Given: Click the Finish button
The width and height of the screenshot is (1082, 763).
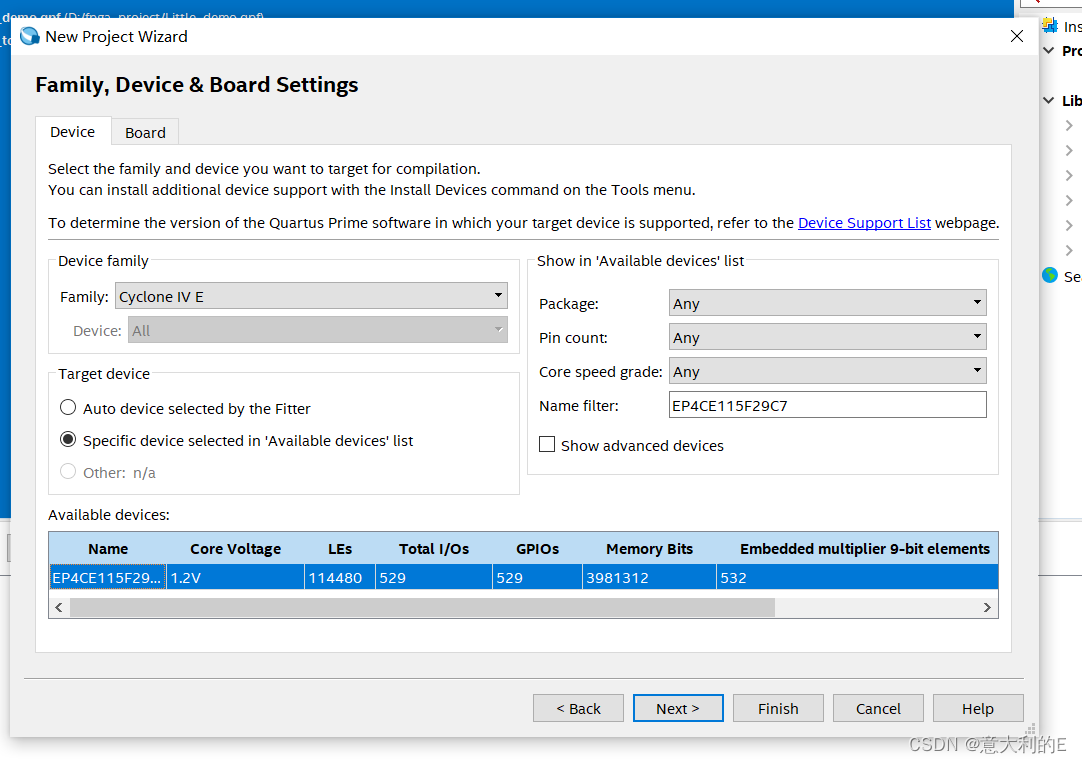Looking at the screenshot, I should 777,708.
